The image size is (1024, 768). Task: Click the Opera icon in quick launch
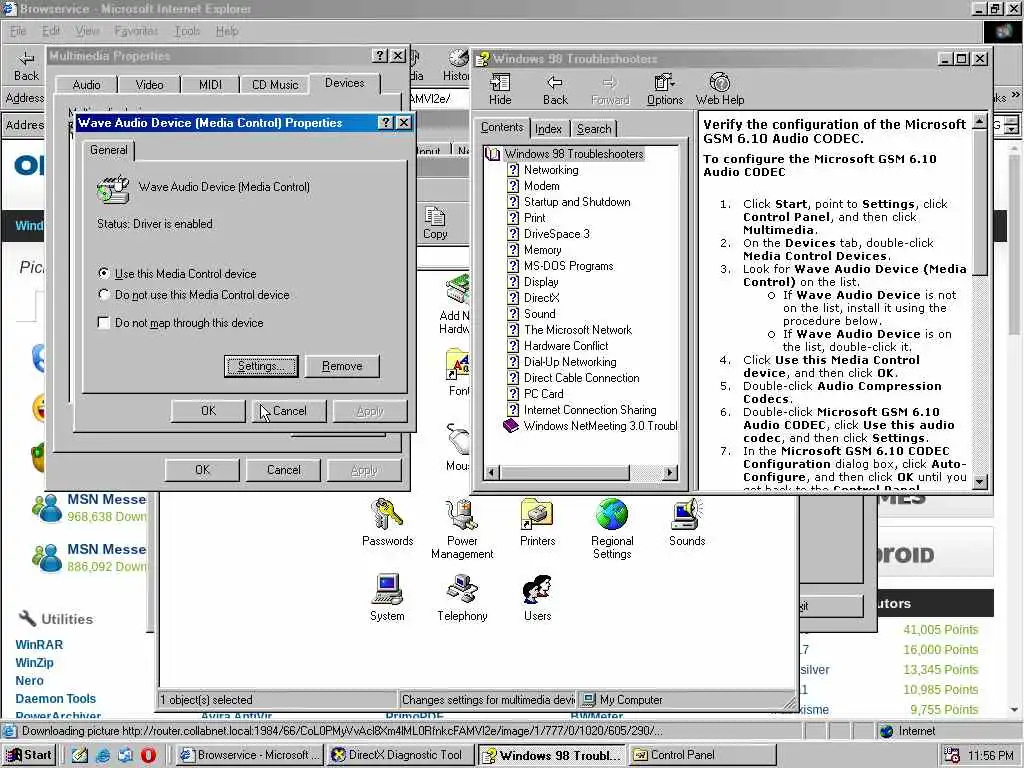148,755
